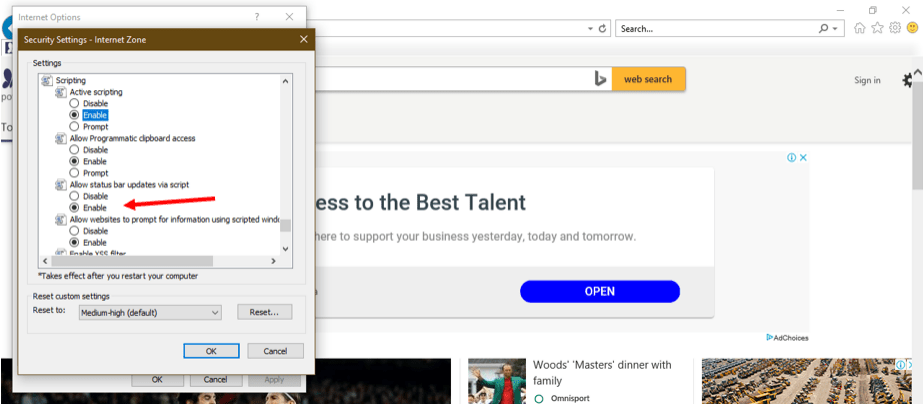Enable status bar updates via script
923x404 pixels.
(x=74, y=208)
